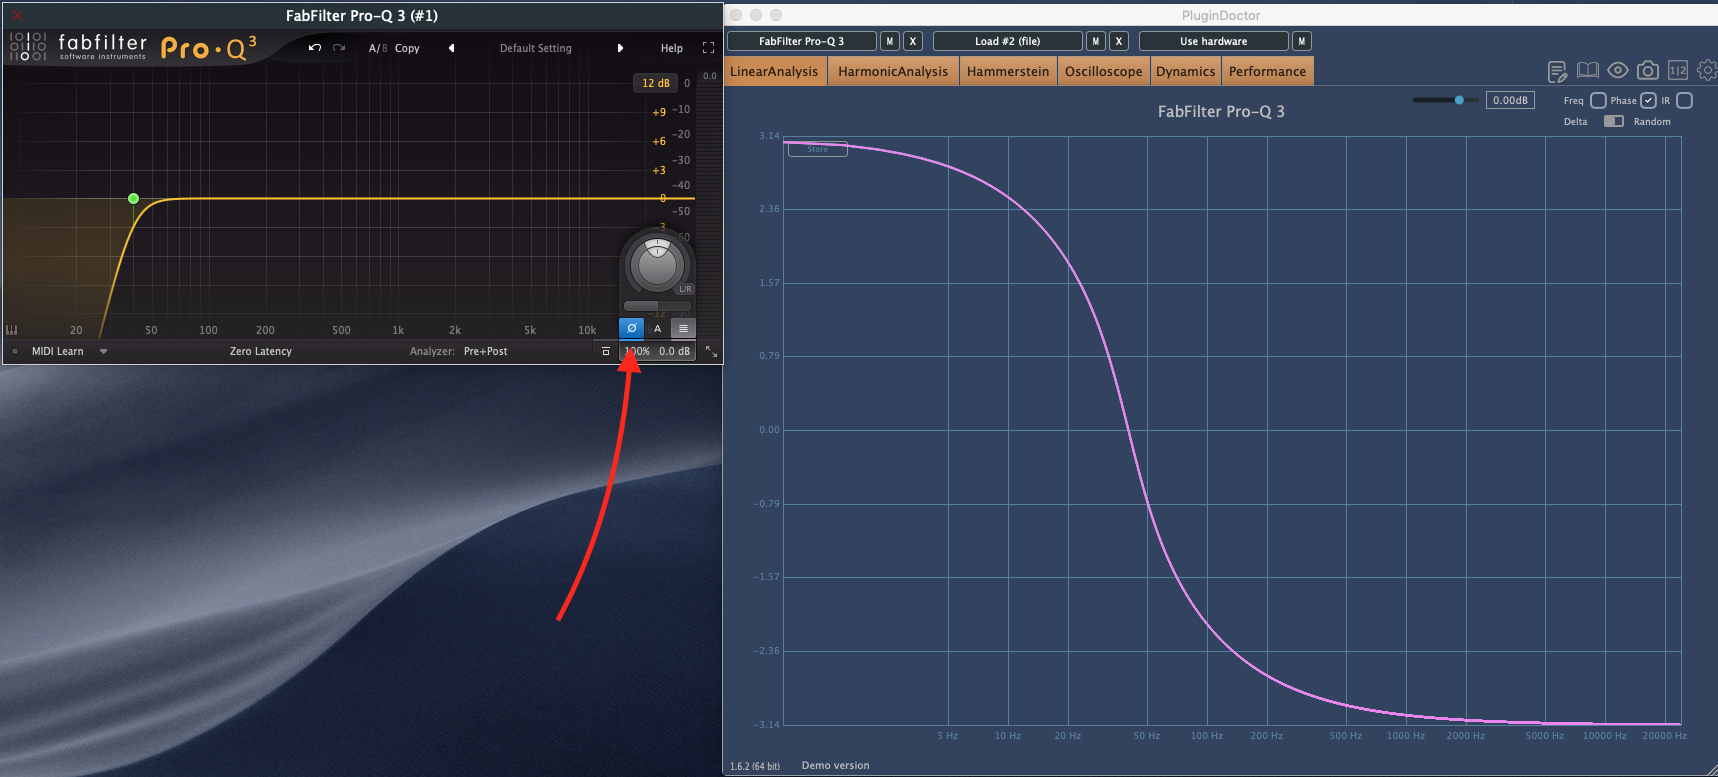Screen dimensions: 1718x777
Task: Toggle the L/R pan mode label
Action: click(685, 289)
